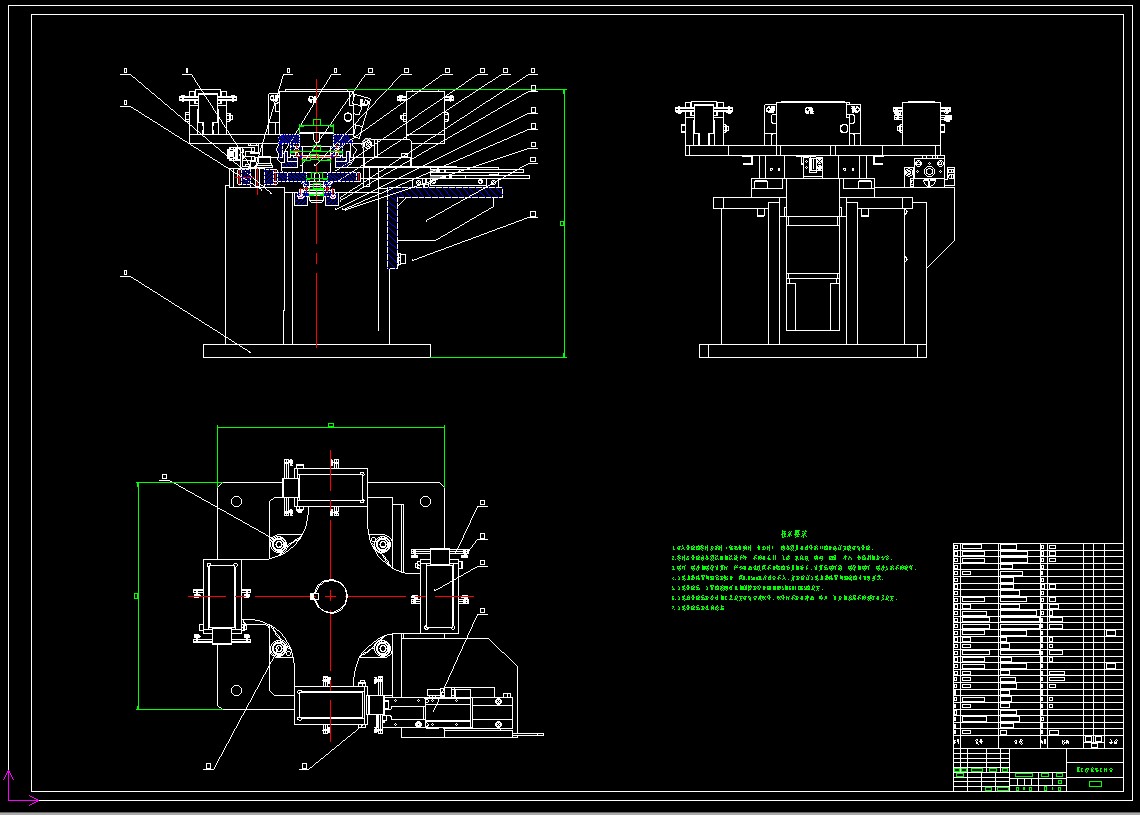Select the green overall height dimension line
The height and width of the screenshot is (815, 1140).
pyautogui.click(x=565, y=223)
